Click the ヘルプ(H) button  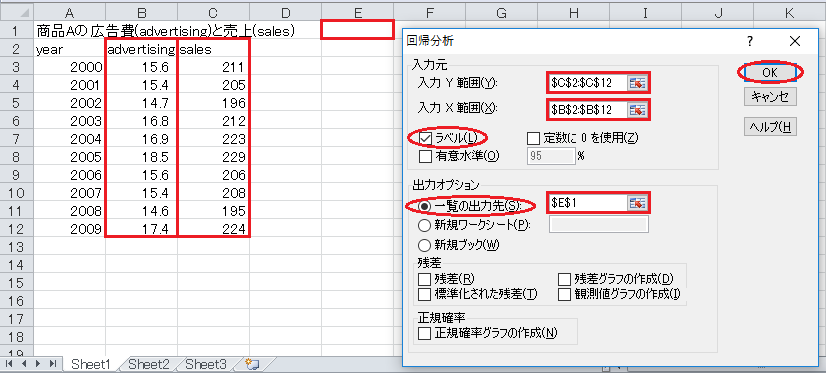pos(770,127)
